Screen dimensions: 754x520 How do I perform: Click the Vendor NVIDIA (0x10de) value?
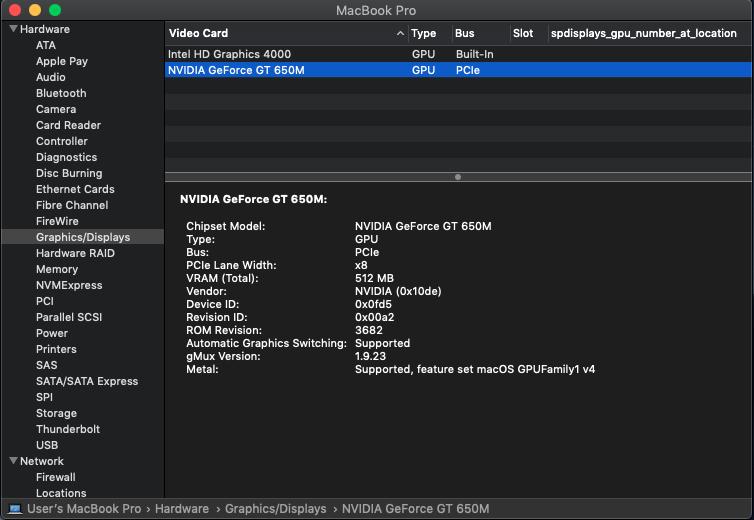tap(398, 291)
